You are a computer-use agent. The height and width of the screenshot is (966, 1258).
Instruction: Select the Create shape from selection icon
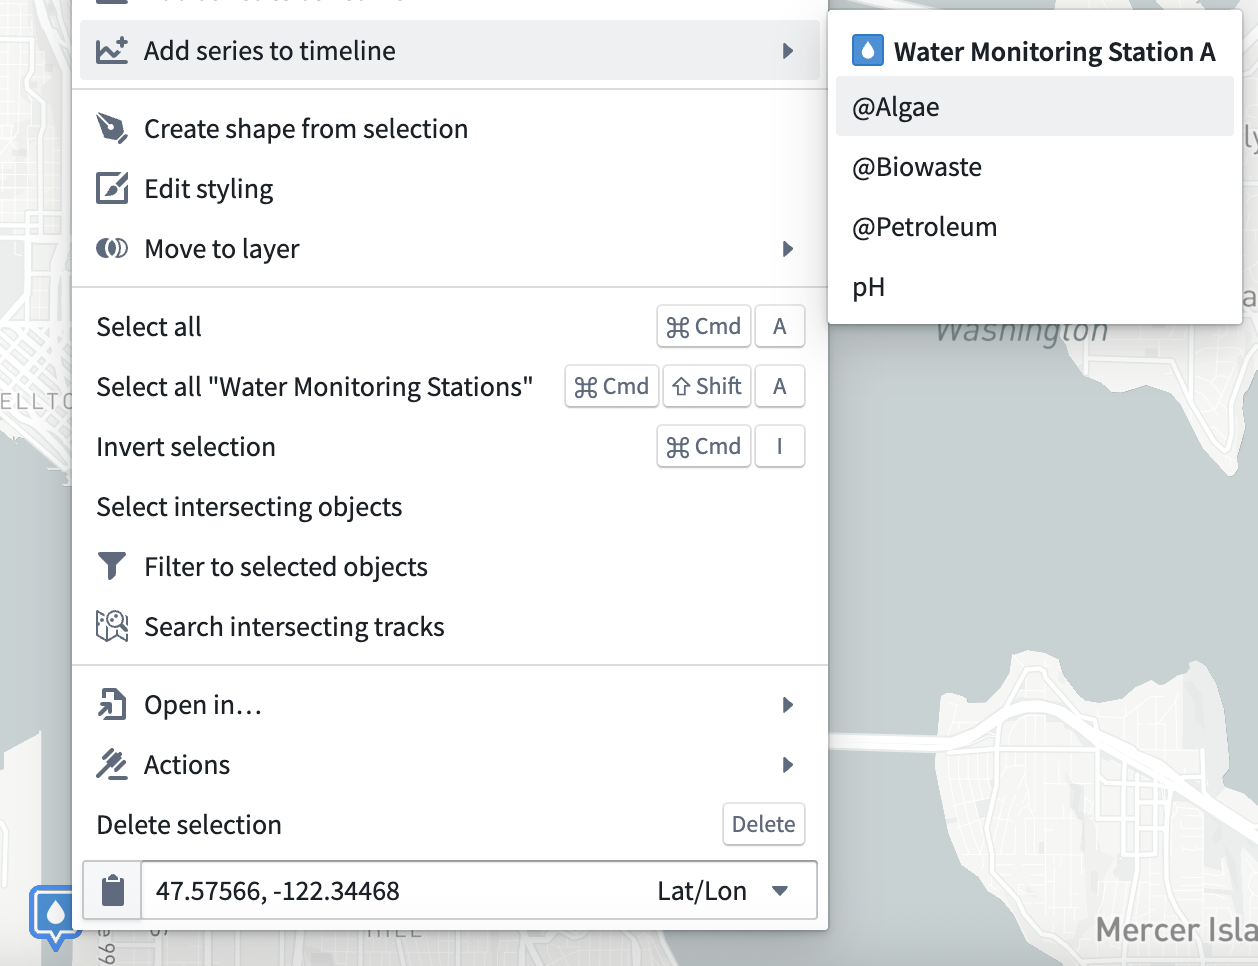(x=114, y=128)
